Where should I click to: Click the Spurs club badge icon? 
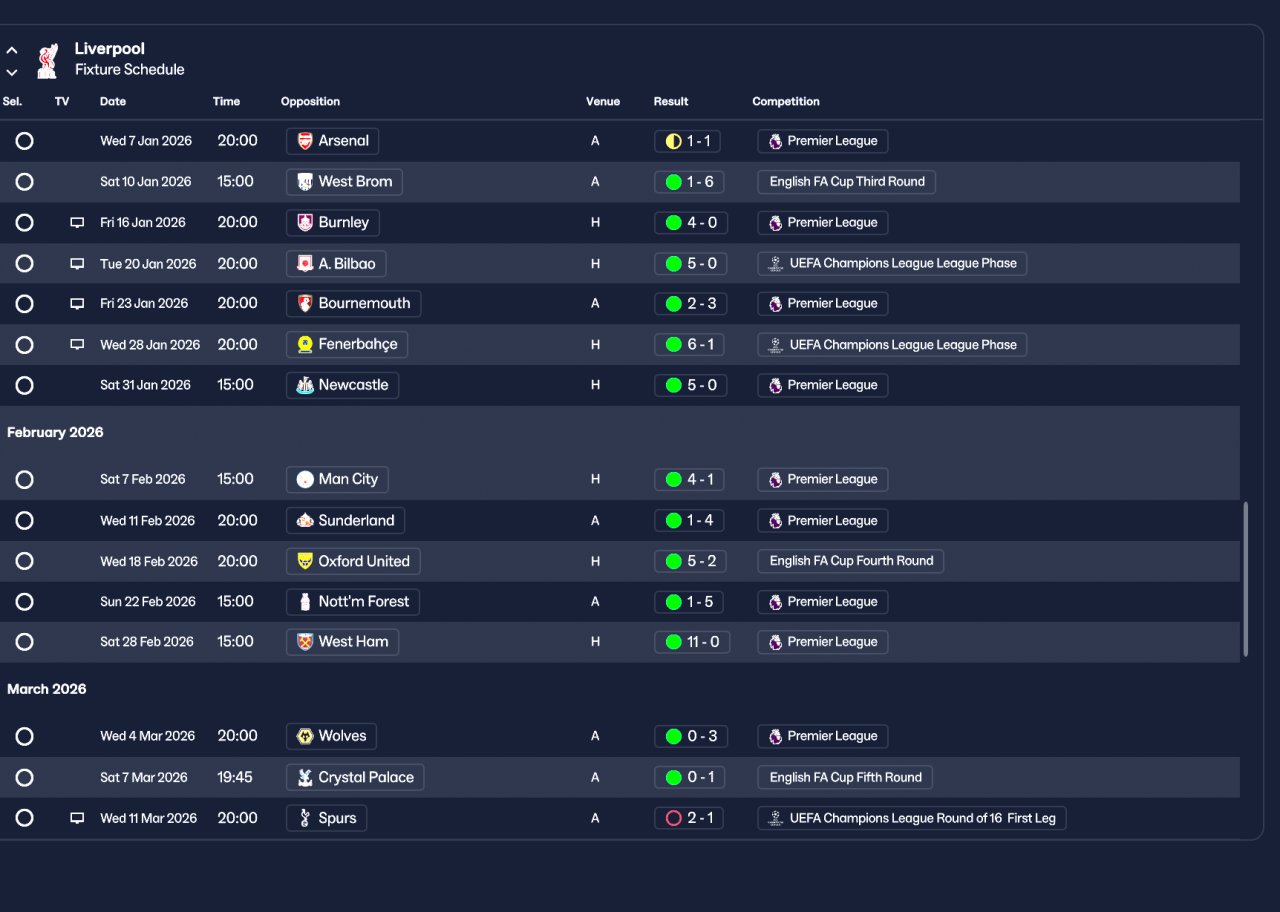305,818
